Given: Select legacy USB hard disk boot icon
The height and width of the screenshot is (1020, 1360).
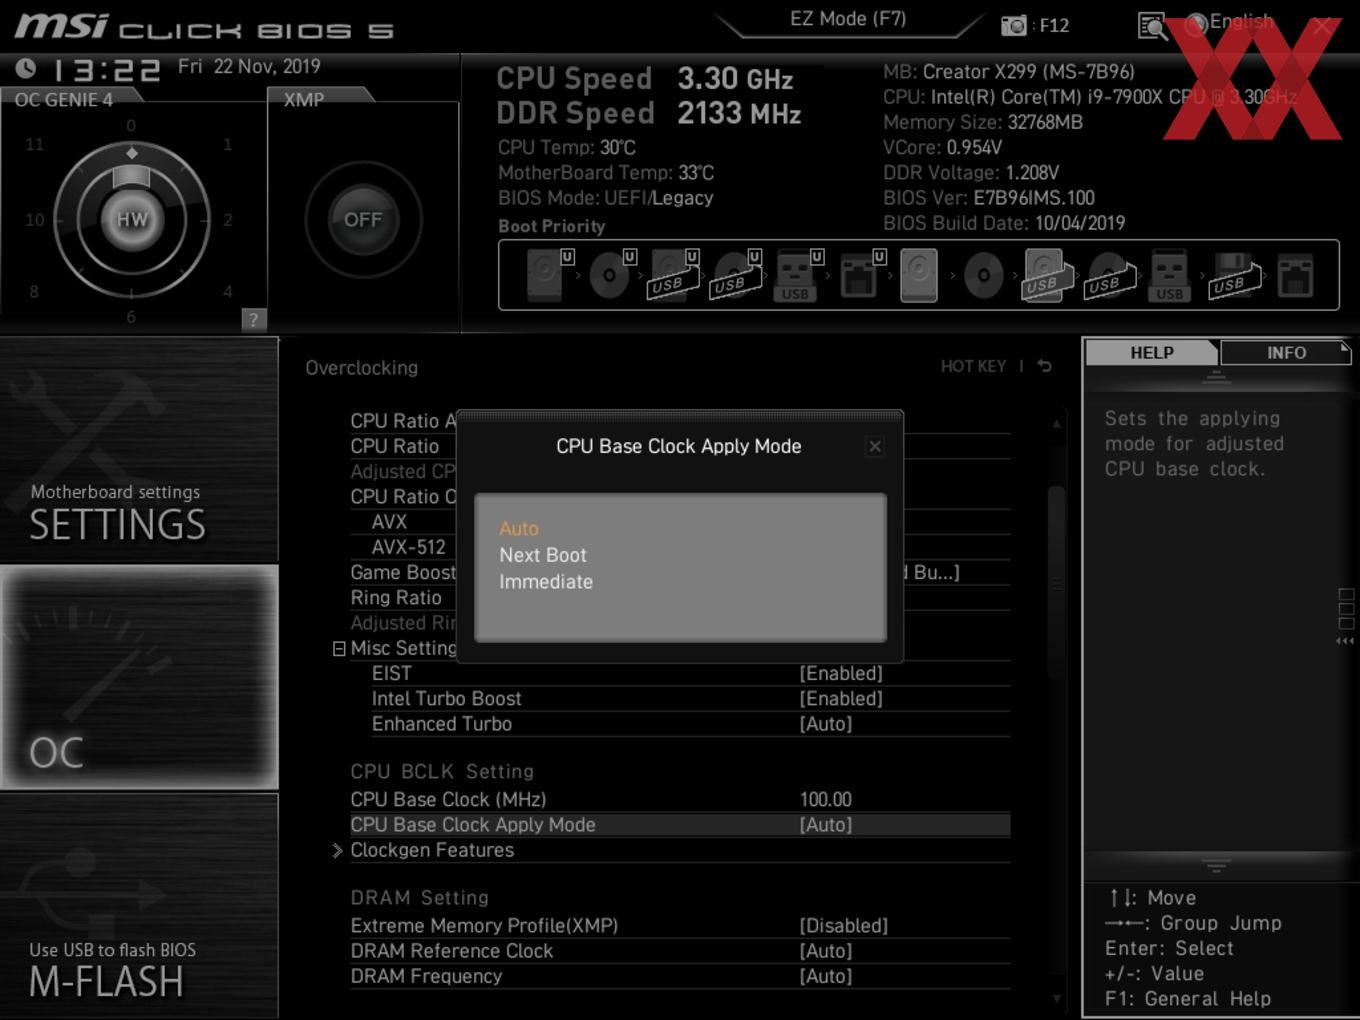Looking at the screenshot, I should (x=1046, y=274).
